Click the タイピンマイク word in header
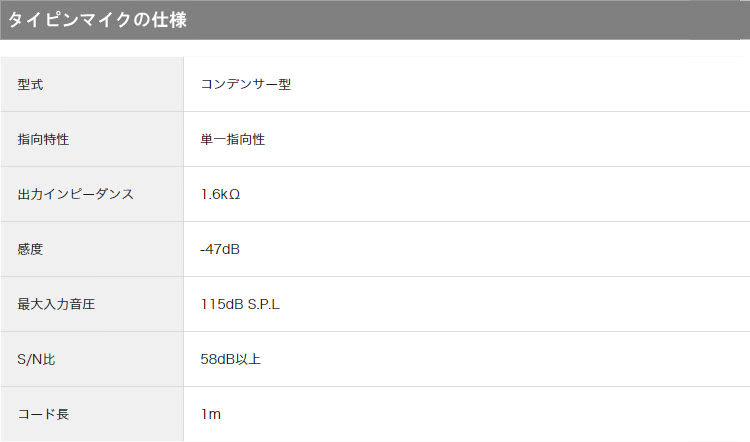The height and width of the screenshot is (442, 750). (x=69, y=20)
